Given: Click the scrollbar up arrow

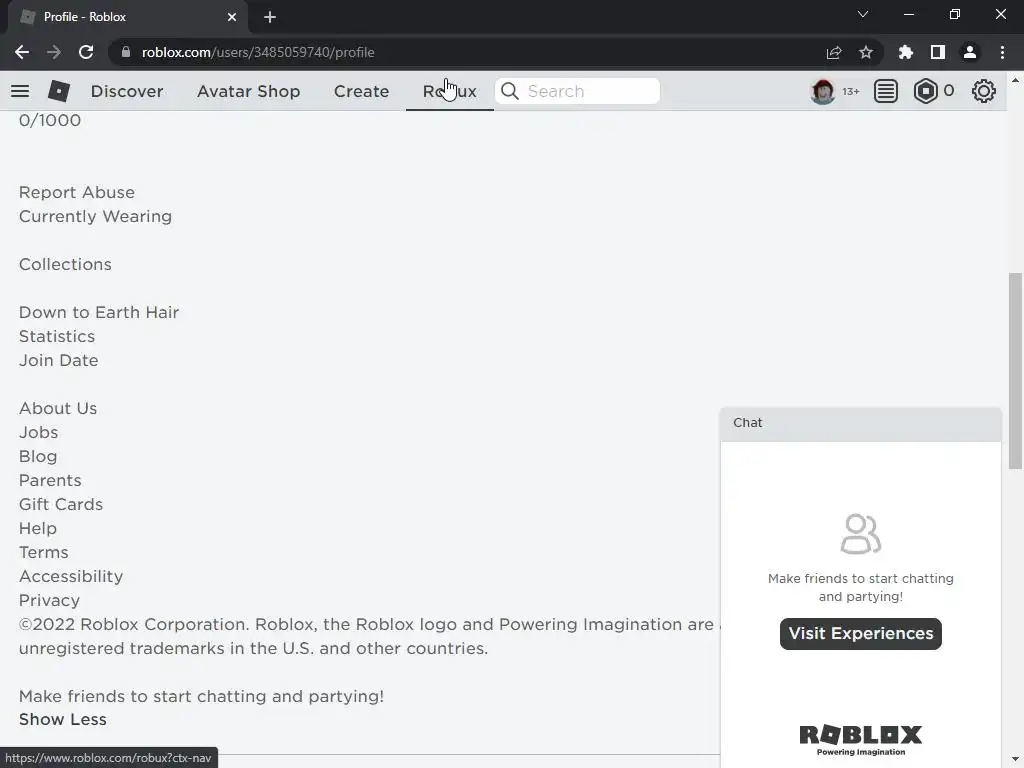Looking at the screenshot, I should pyautogui.click(x=1015, y=80).
